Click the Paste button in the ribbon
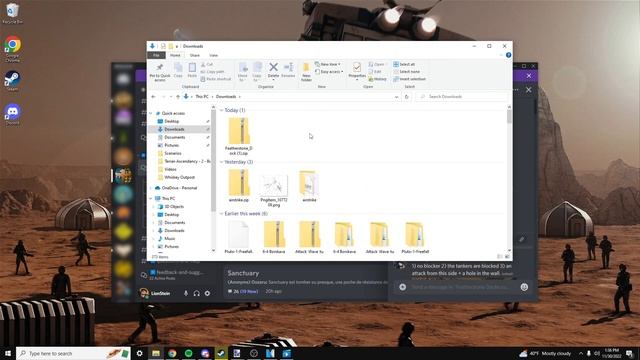This screenshot has width=640, height=360. coord(192,70)
